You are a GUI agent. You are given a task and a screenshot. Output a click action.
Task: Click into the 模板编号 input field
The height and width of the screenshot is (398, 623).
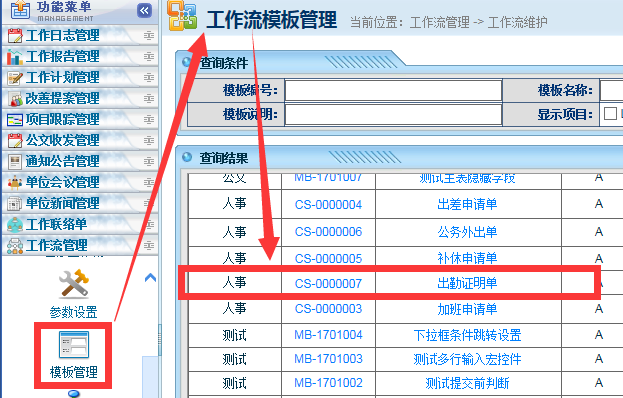[393, 90]
